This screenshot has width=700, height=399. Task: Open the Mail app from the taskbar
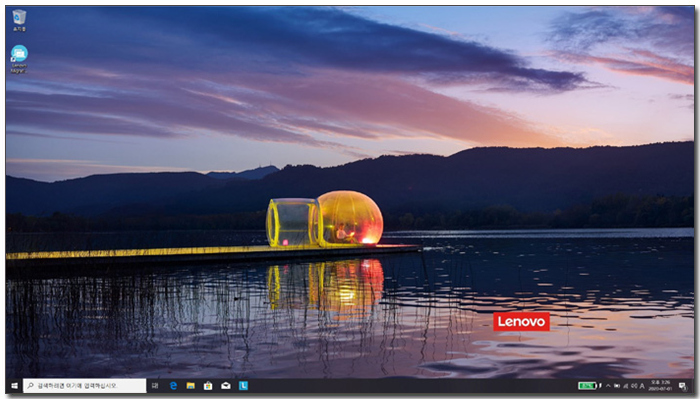[x=226, y=385]
